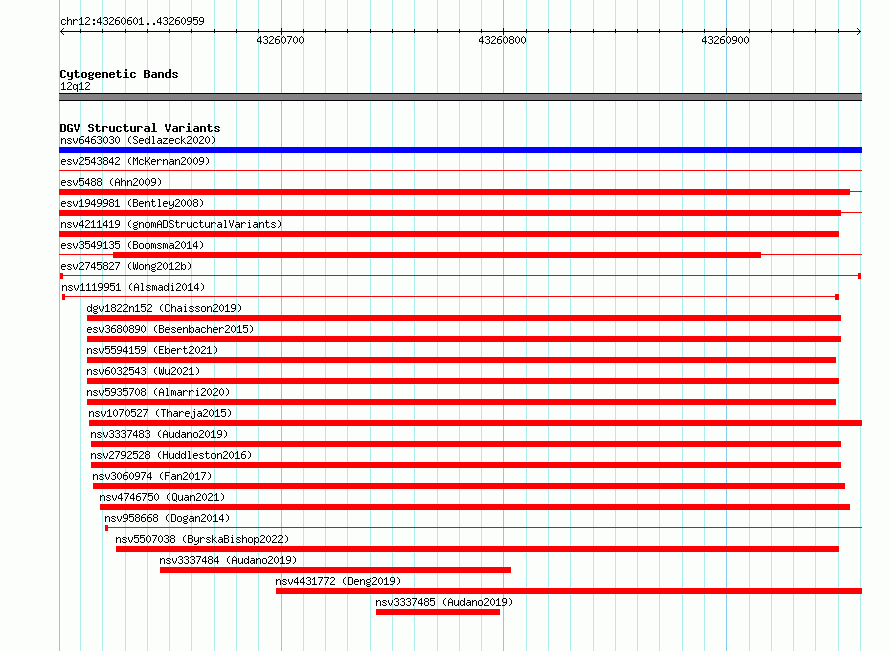The width and height of the screenshot is (890, 651).
Task: Click the 43260700 ruler position label
Action: click(280, 40)
